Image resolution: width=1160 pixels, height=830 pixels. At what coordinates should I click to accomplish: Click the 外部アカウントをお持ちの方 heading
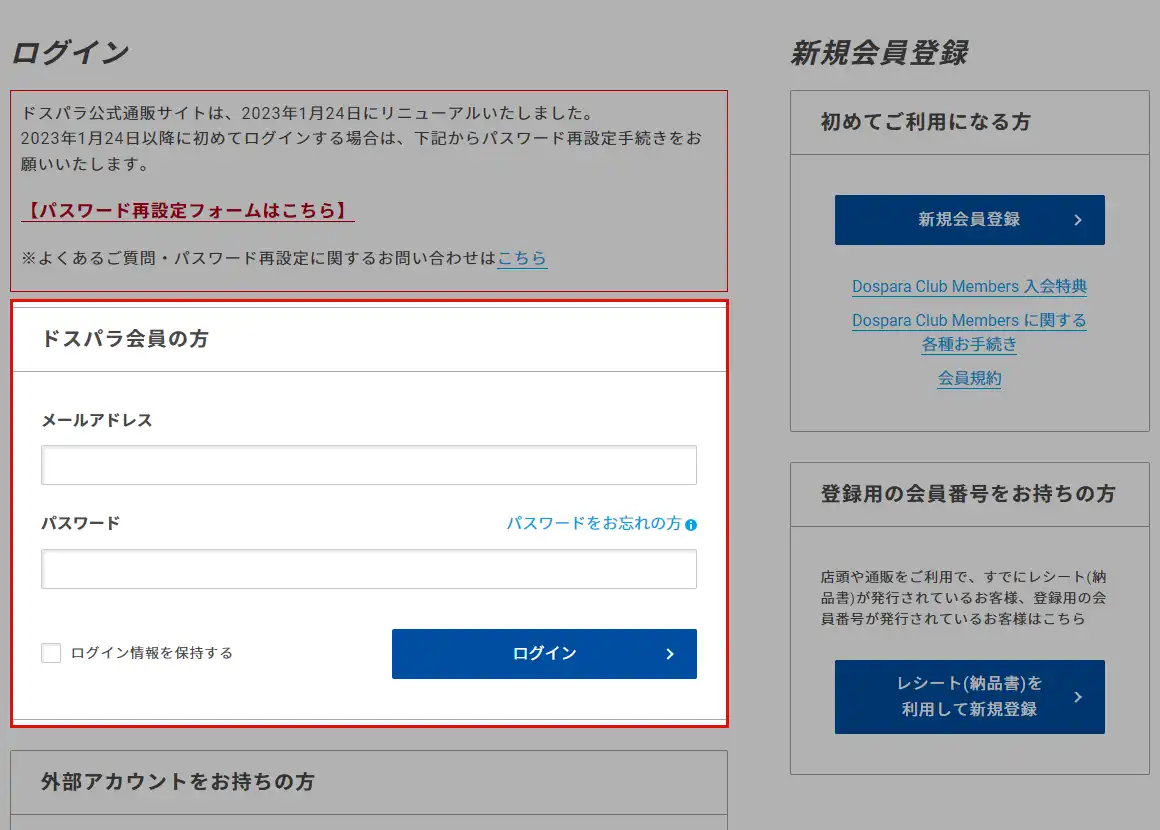[x=178, y=782]
